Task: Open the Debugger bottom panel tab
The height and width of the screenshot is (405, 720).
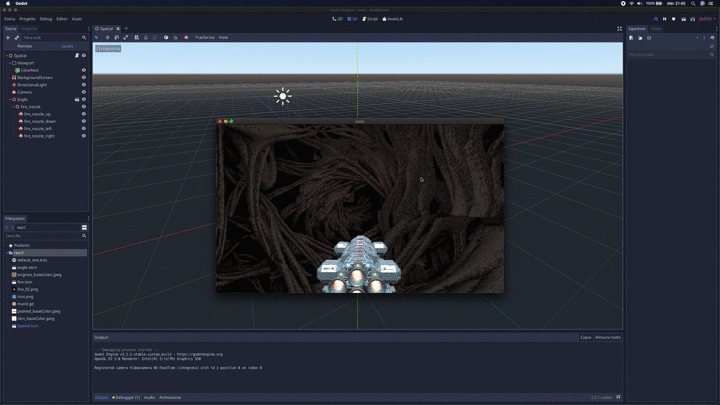Action: pyautogui.click(x=126, y=398)
